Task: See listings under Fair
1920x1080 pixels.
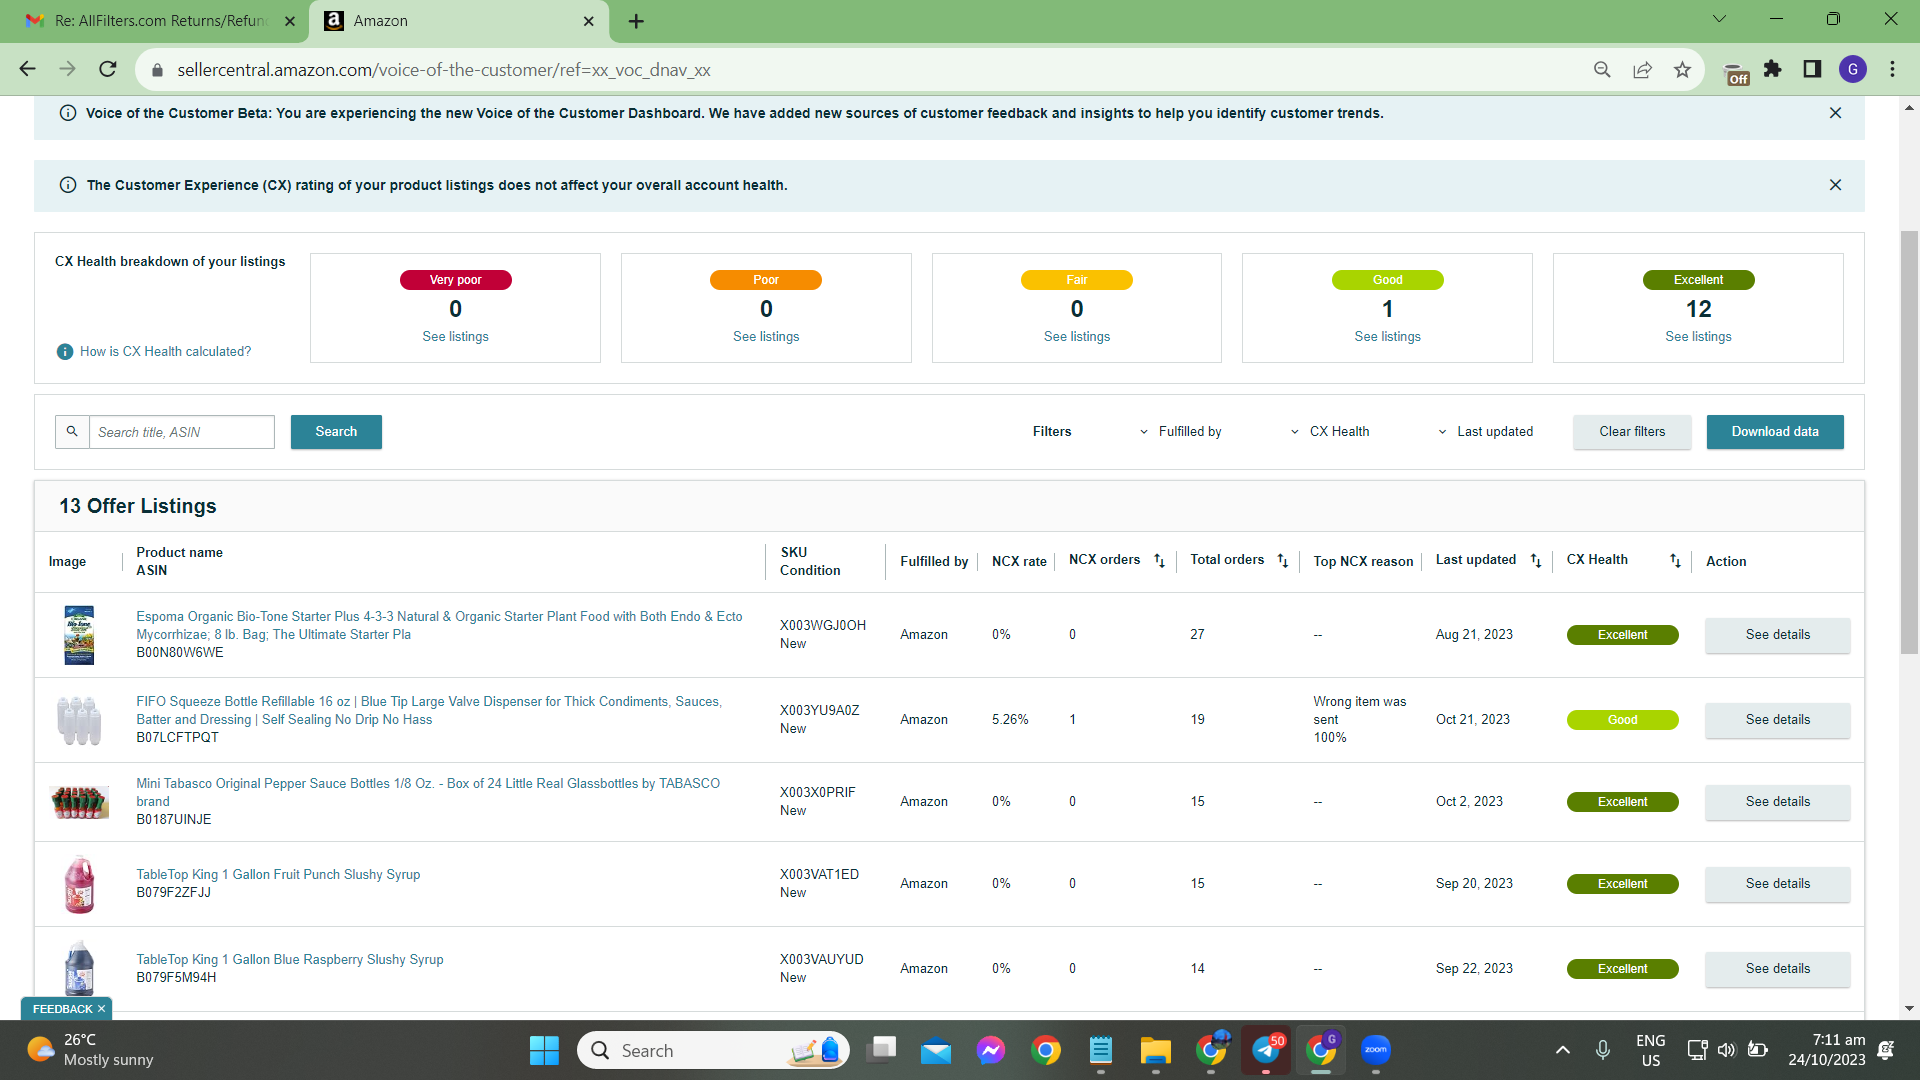Action: click(x=1077, y=337)
